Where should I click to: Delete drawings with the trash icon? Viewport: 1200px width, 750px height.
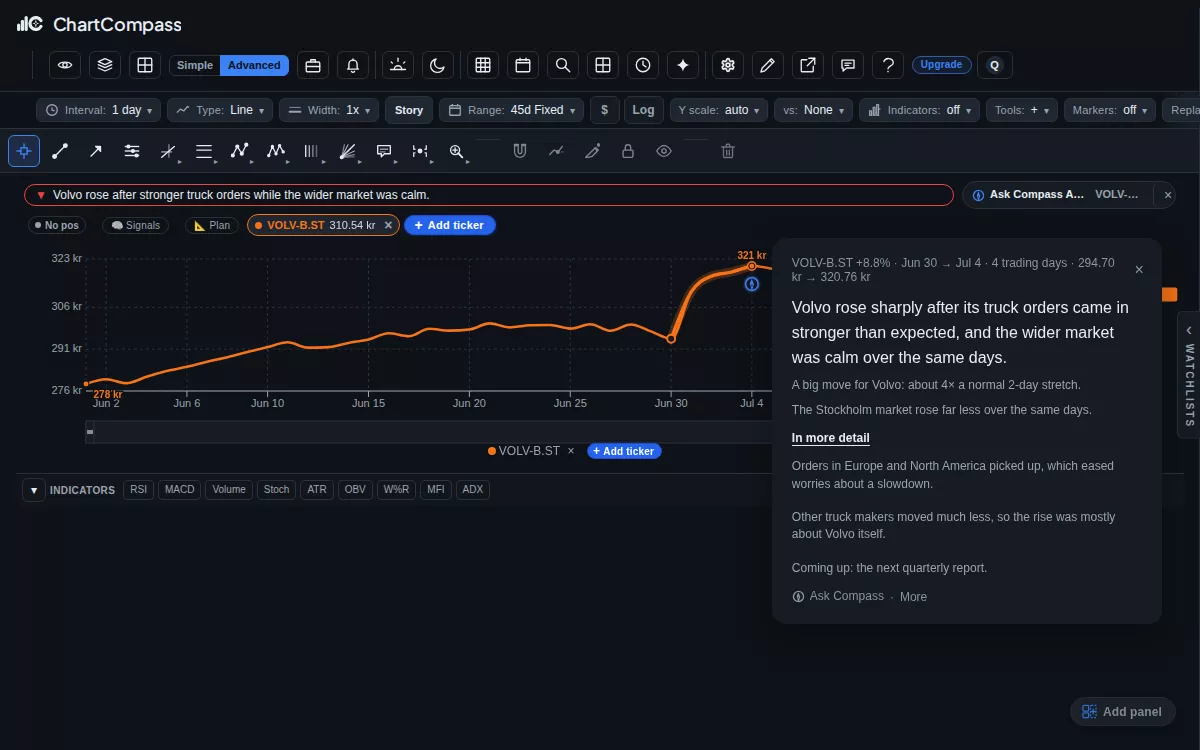[x=728, y=151]
